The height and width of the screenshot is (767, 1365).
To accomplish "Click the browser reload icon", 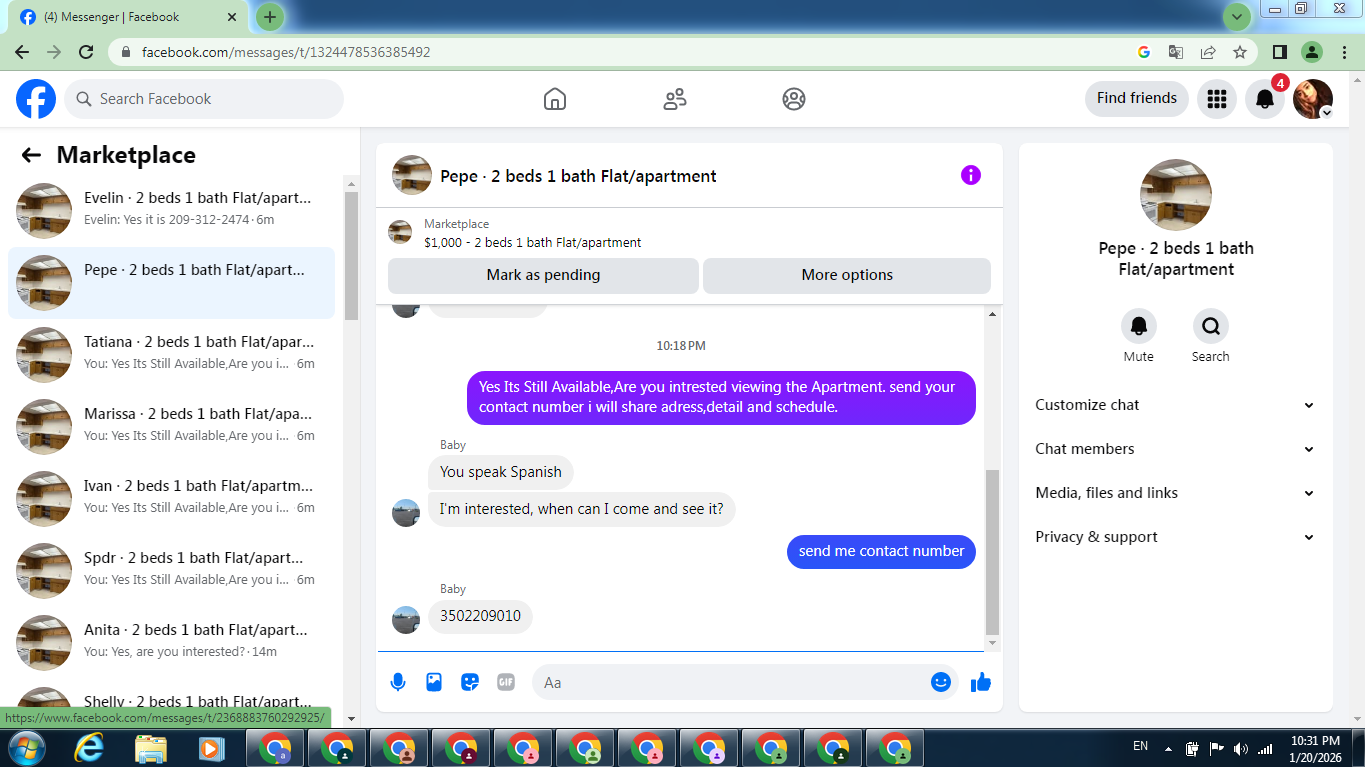I will click(86, 52).
